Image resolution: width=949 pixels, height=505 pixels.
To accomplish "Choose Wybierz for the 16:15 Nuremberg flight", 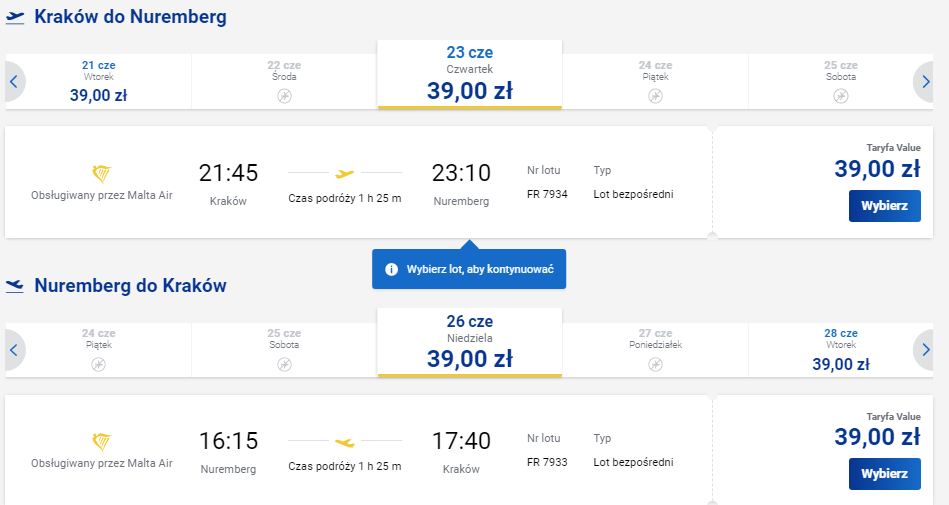I will (884, 474).
